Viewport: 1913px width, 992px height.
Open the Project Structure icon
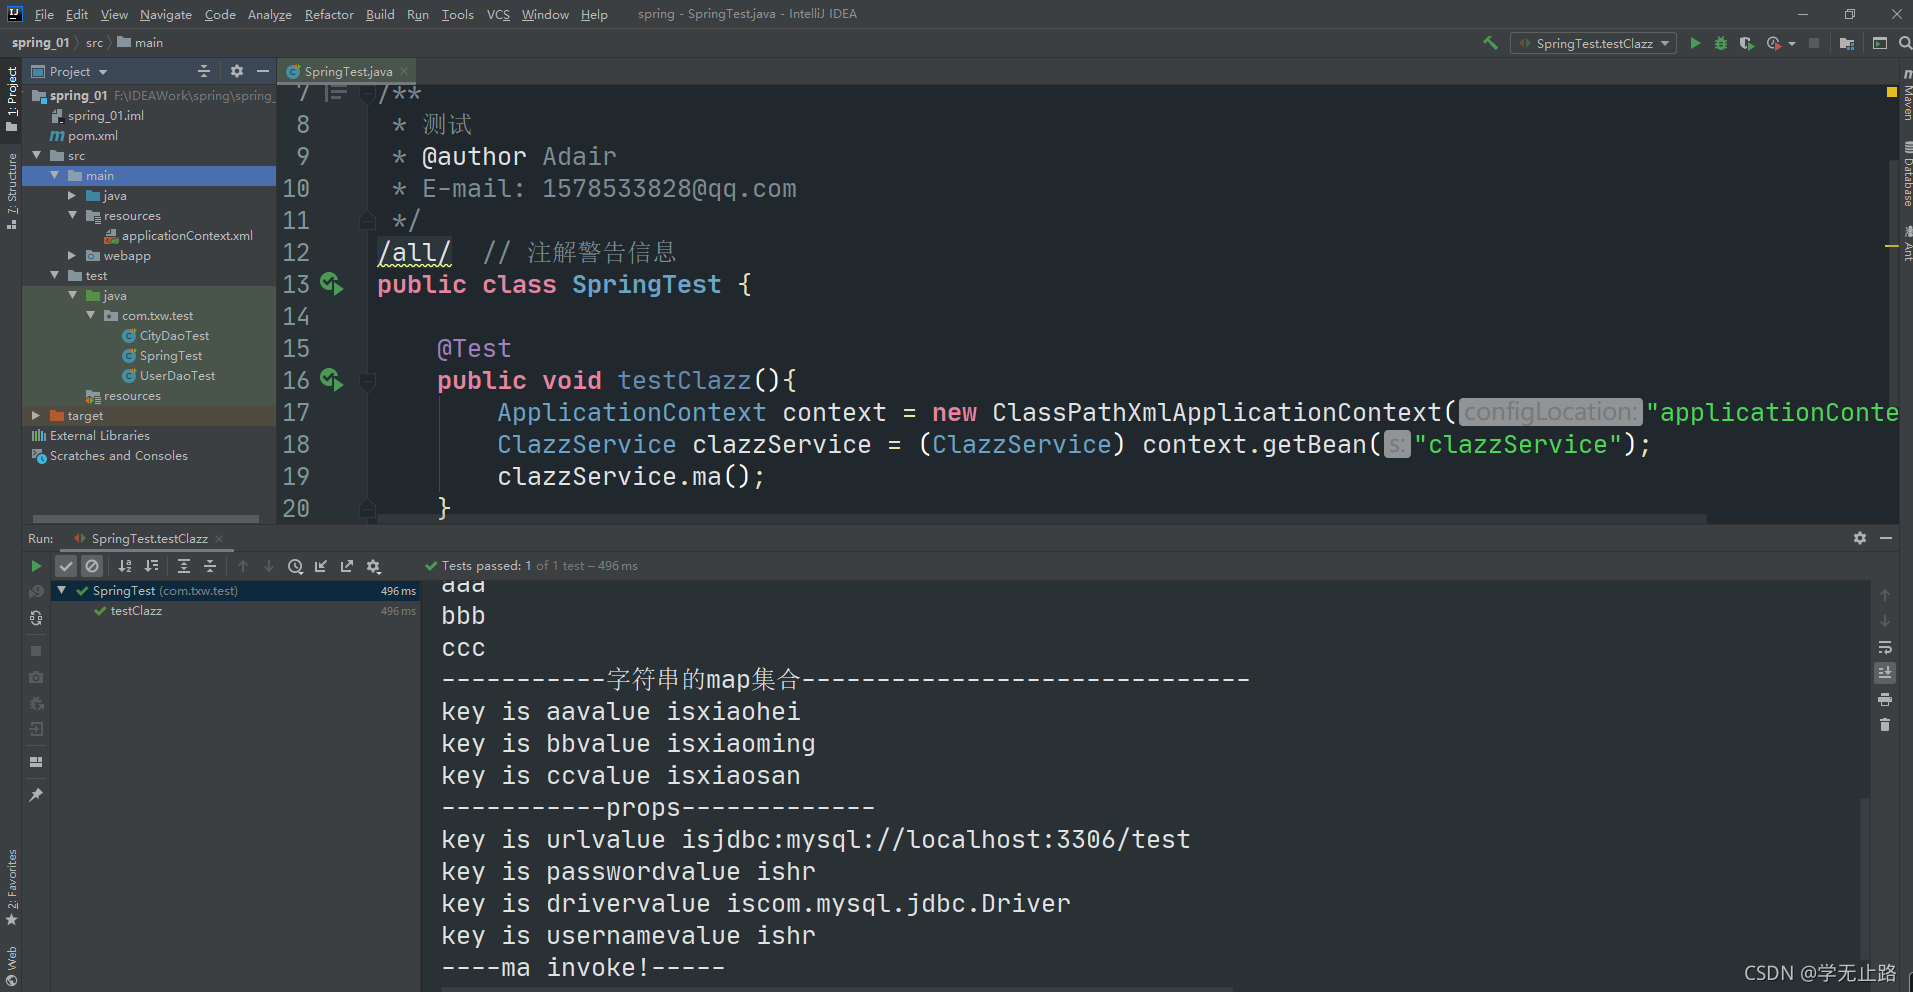(x=1847, y=43)
